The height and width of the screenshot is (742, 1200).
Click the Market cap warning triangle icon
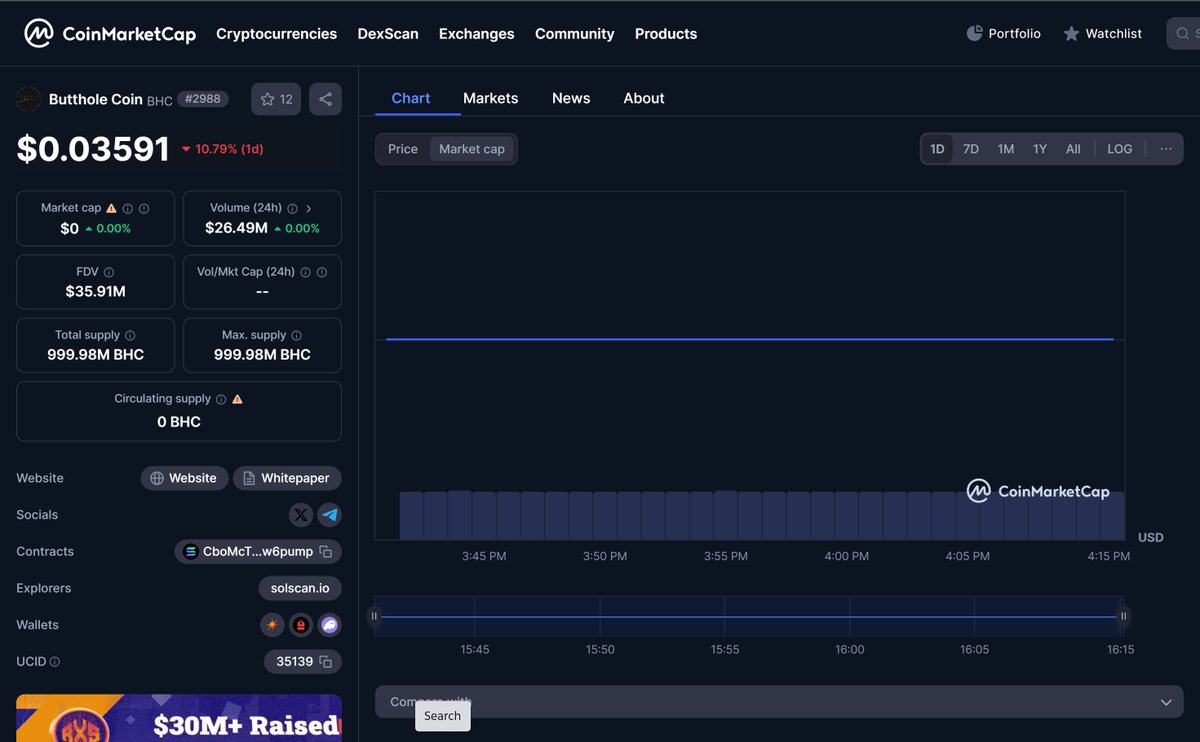click(111, 208)
